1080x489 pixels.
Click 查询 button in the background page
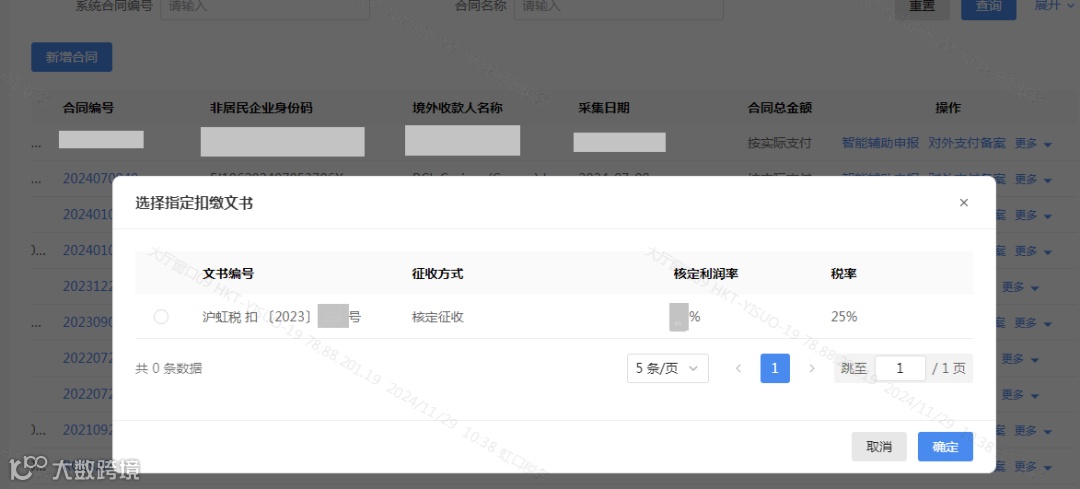988,7
